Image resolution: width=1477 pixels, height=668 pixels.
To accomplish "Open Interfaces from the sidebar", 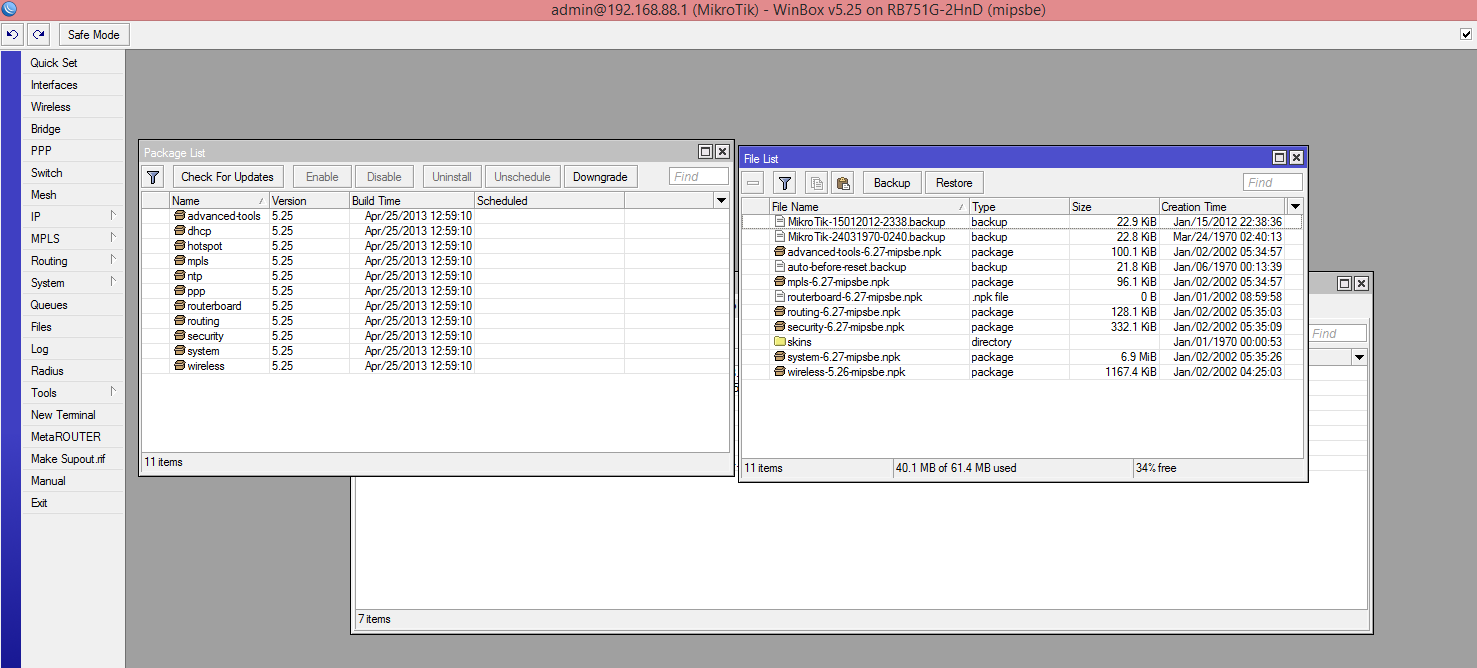I will pyautogui.click(x=74, y=85).
